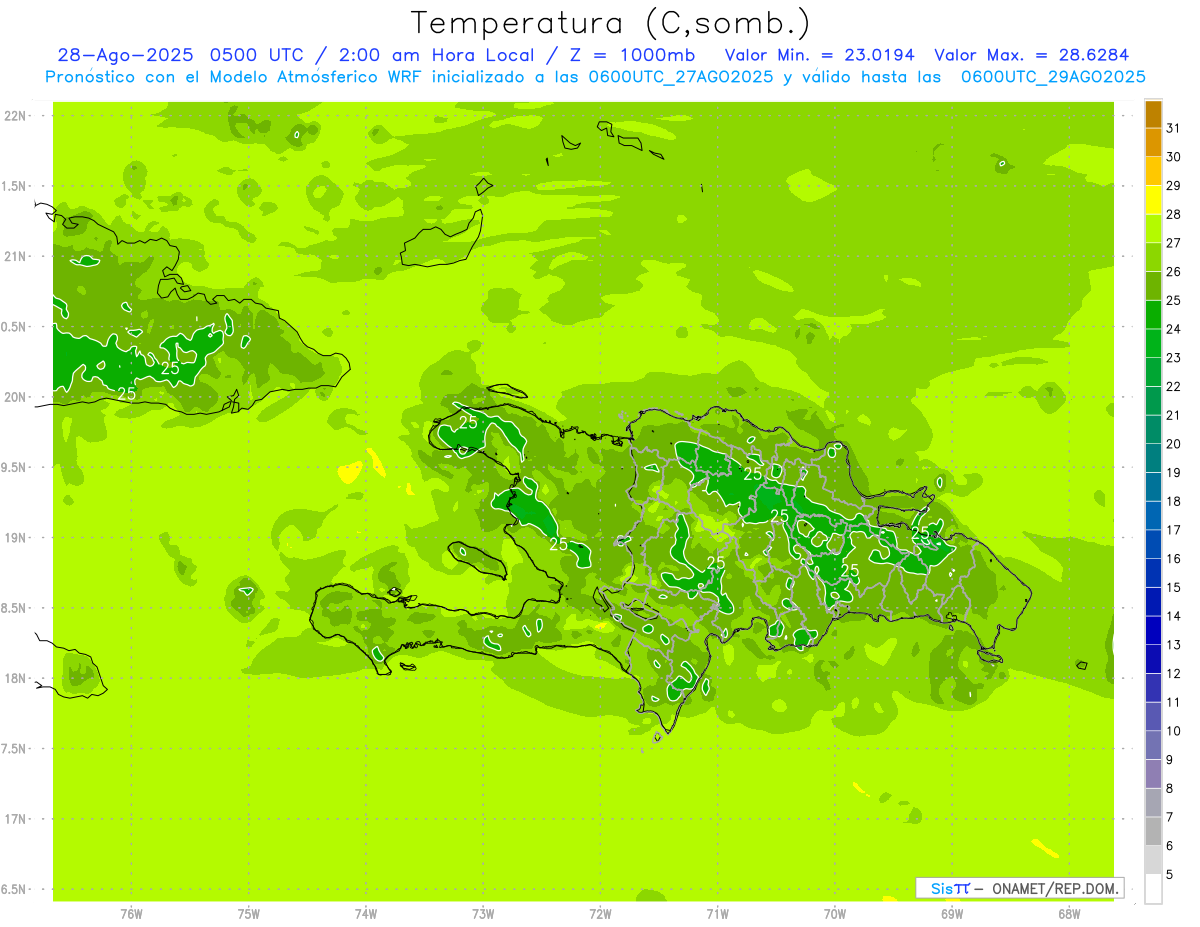This screenshot has height=927, width=1200.
Task: Click the "Valor Min. = 23.0194" readout
Action: [x=819, y=55]
